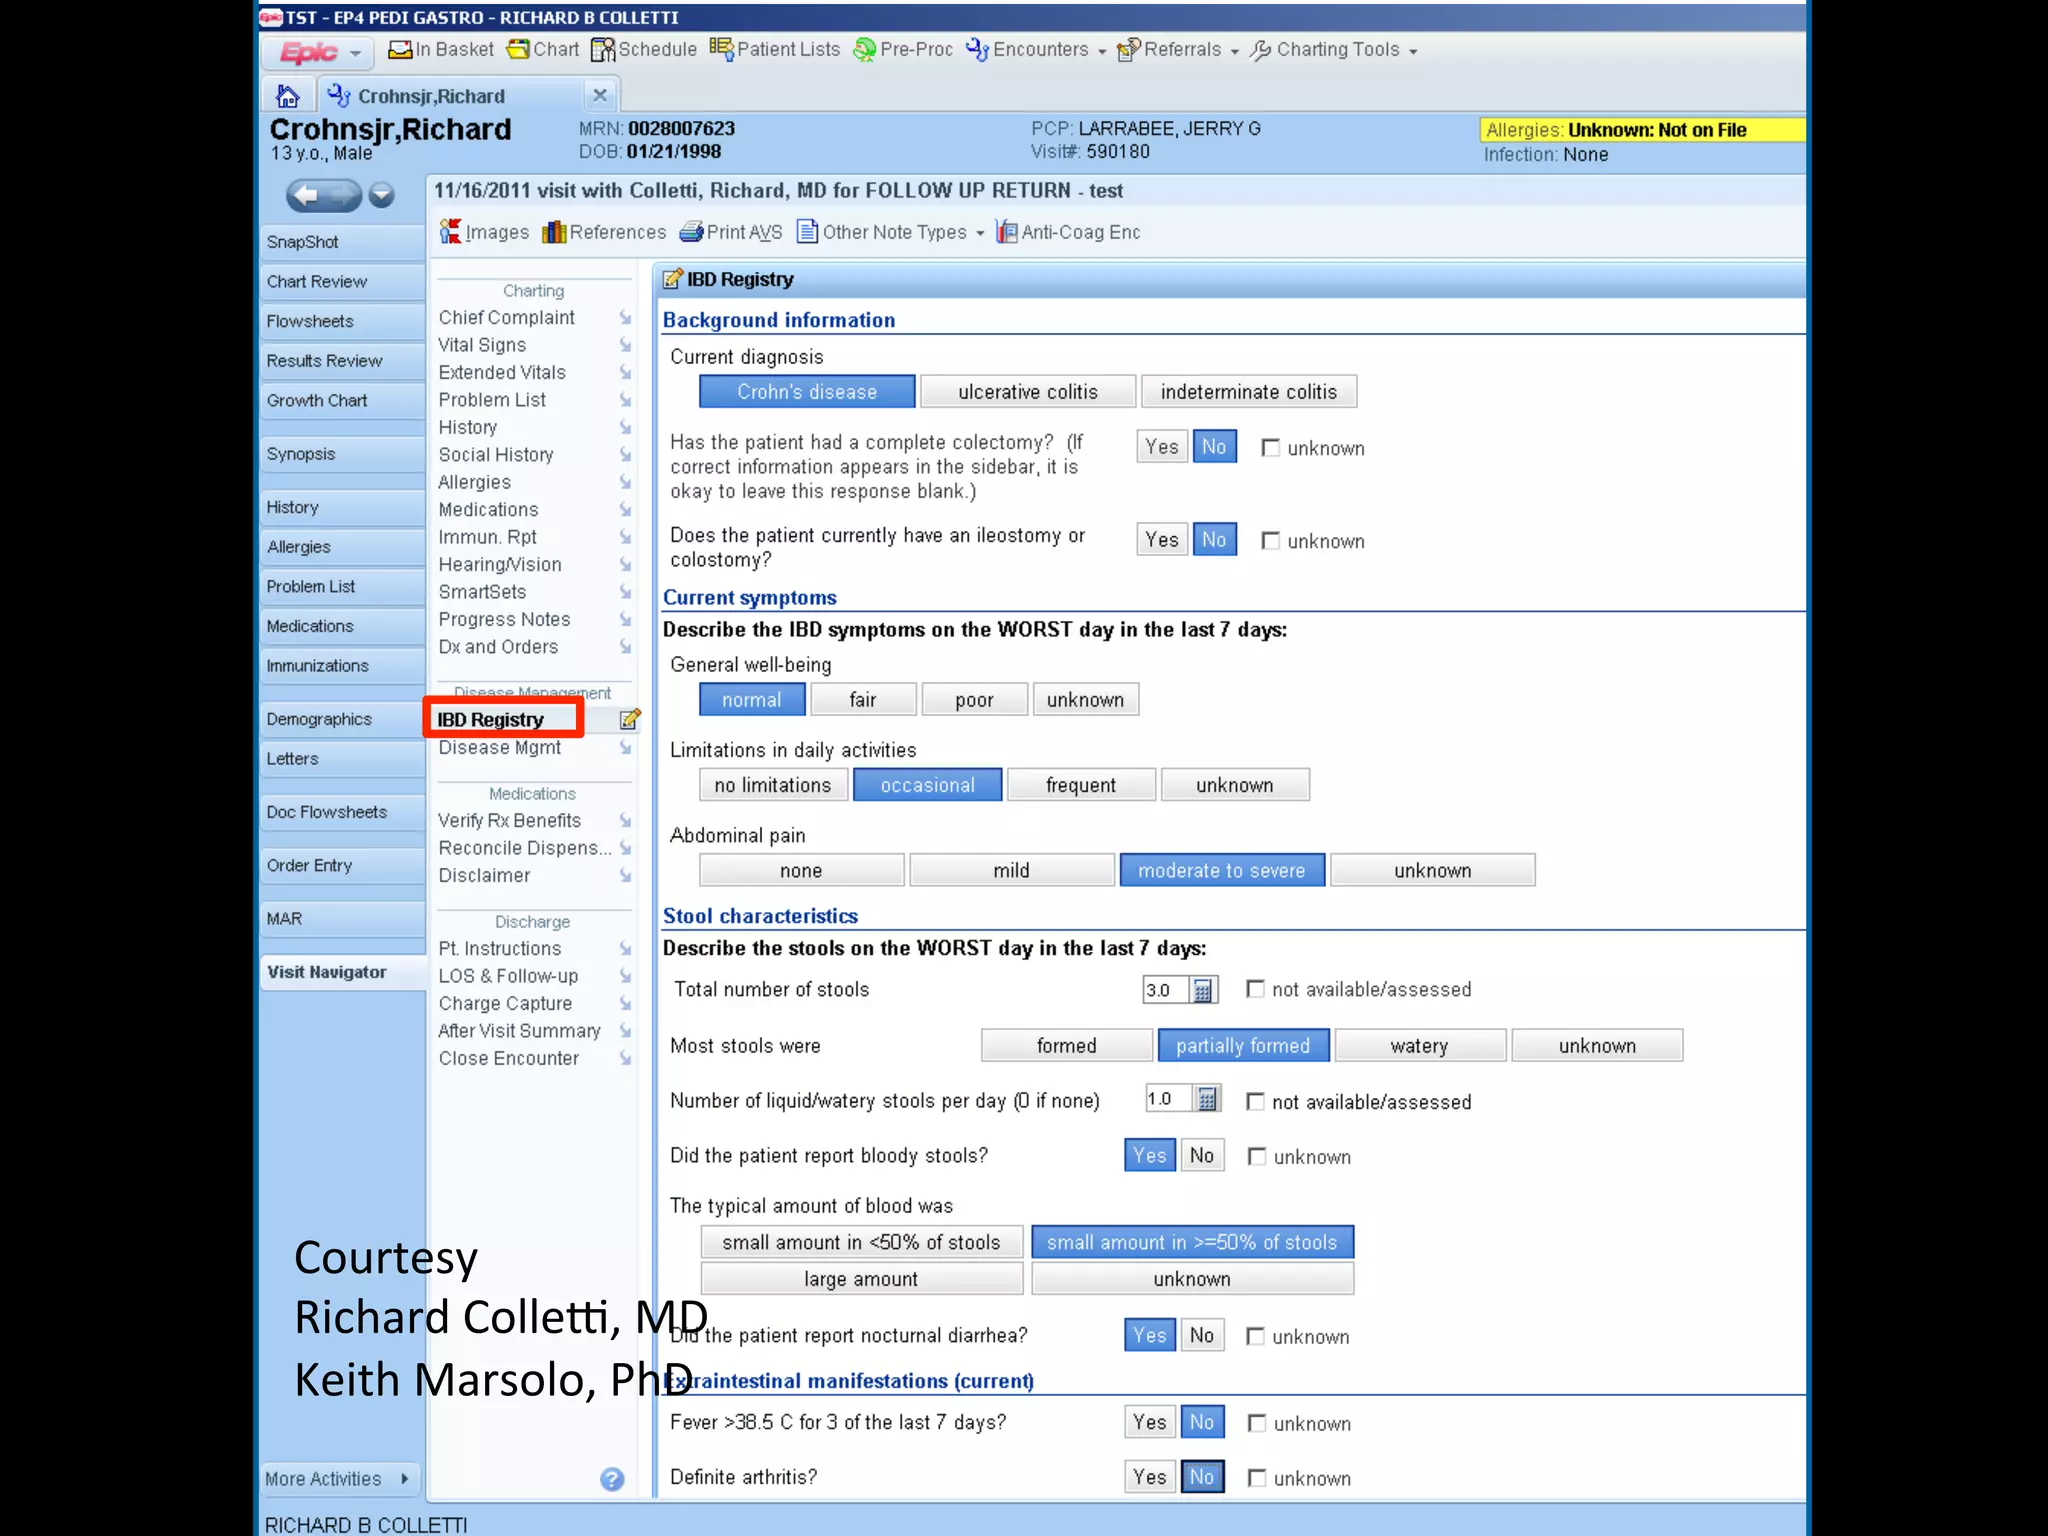The width and height of the screenshot is (2048, 1536).
Task: Check not available/assessed for total stools
Action: pos(1255,989)
